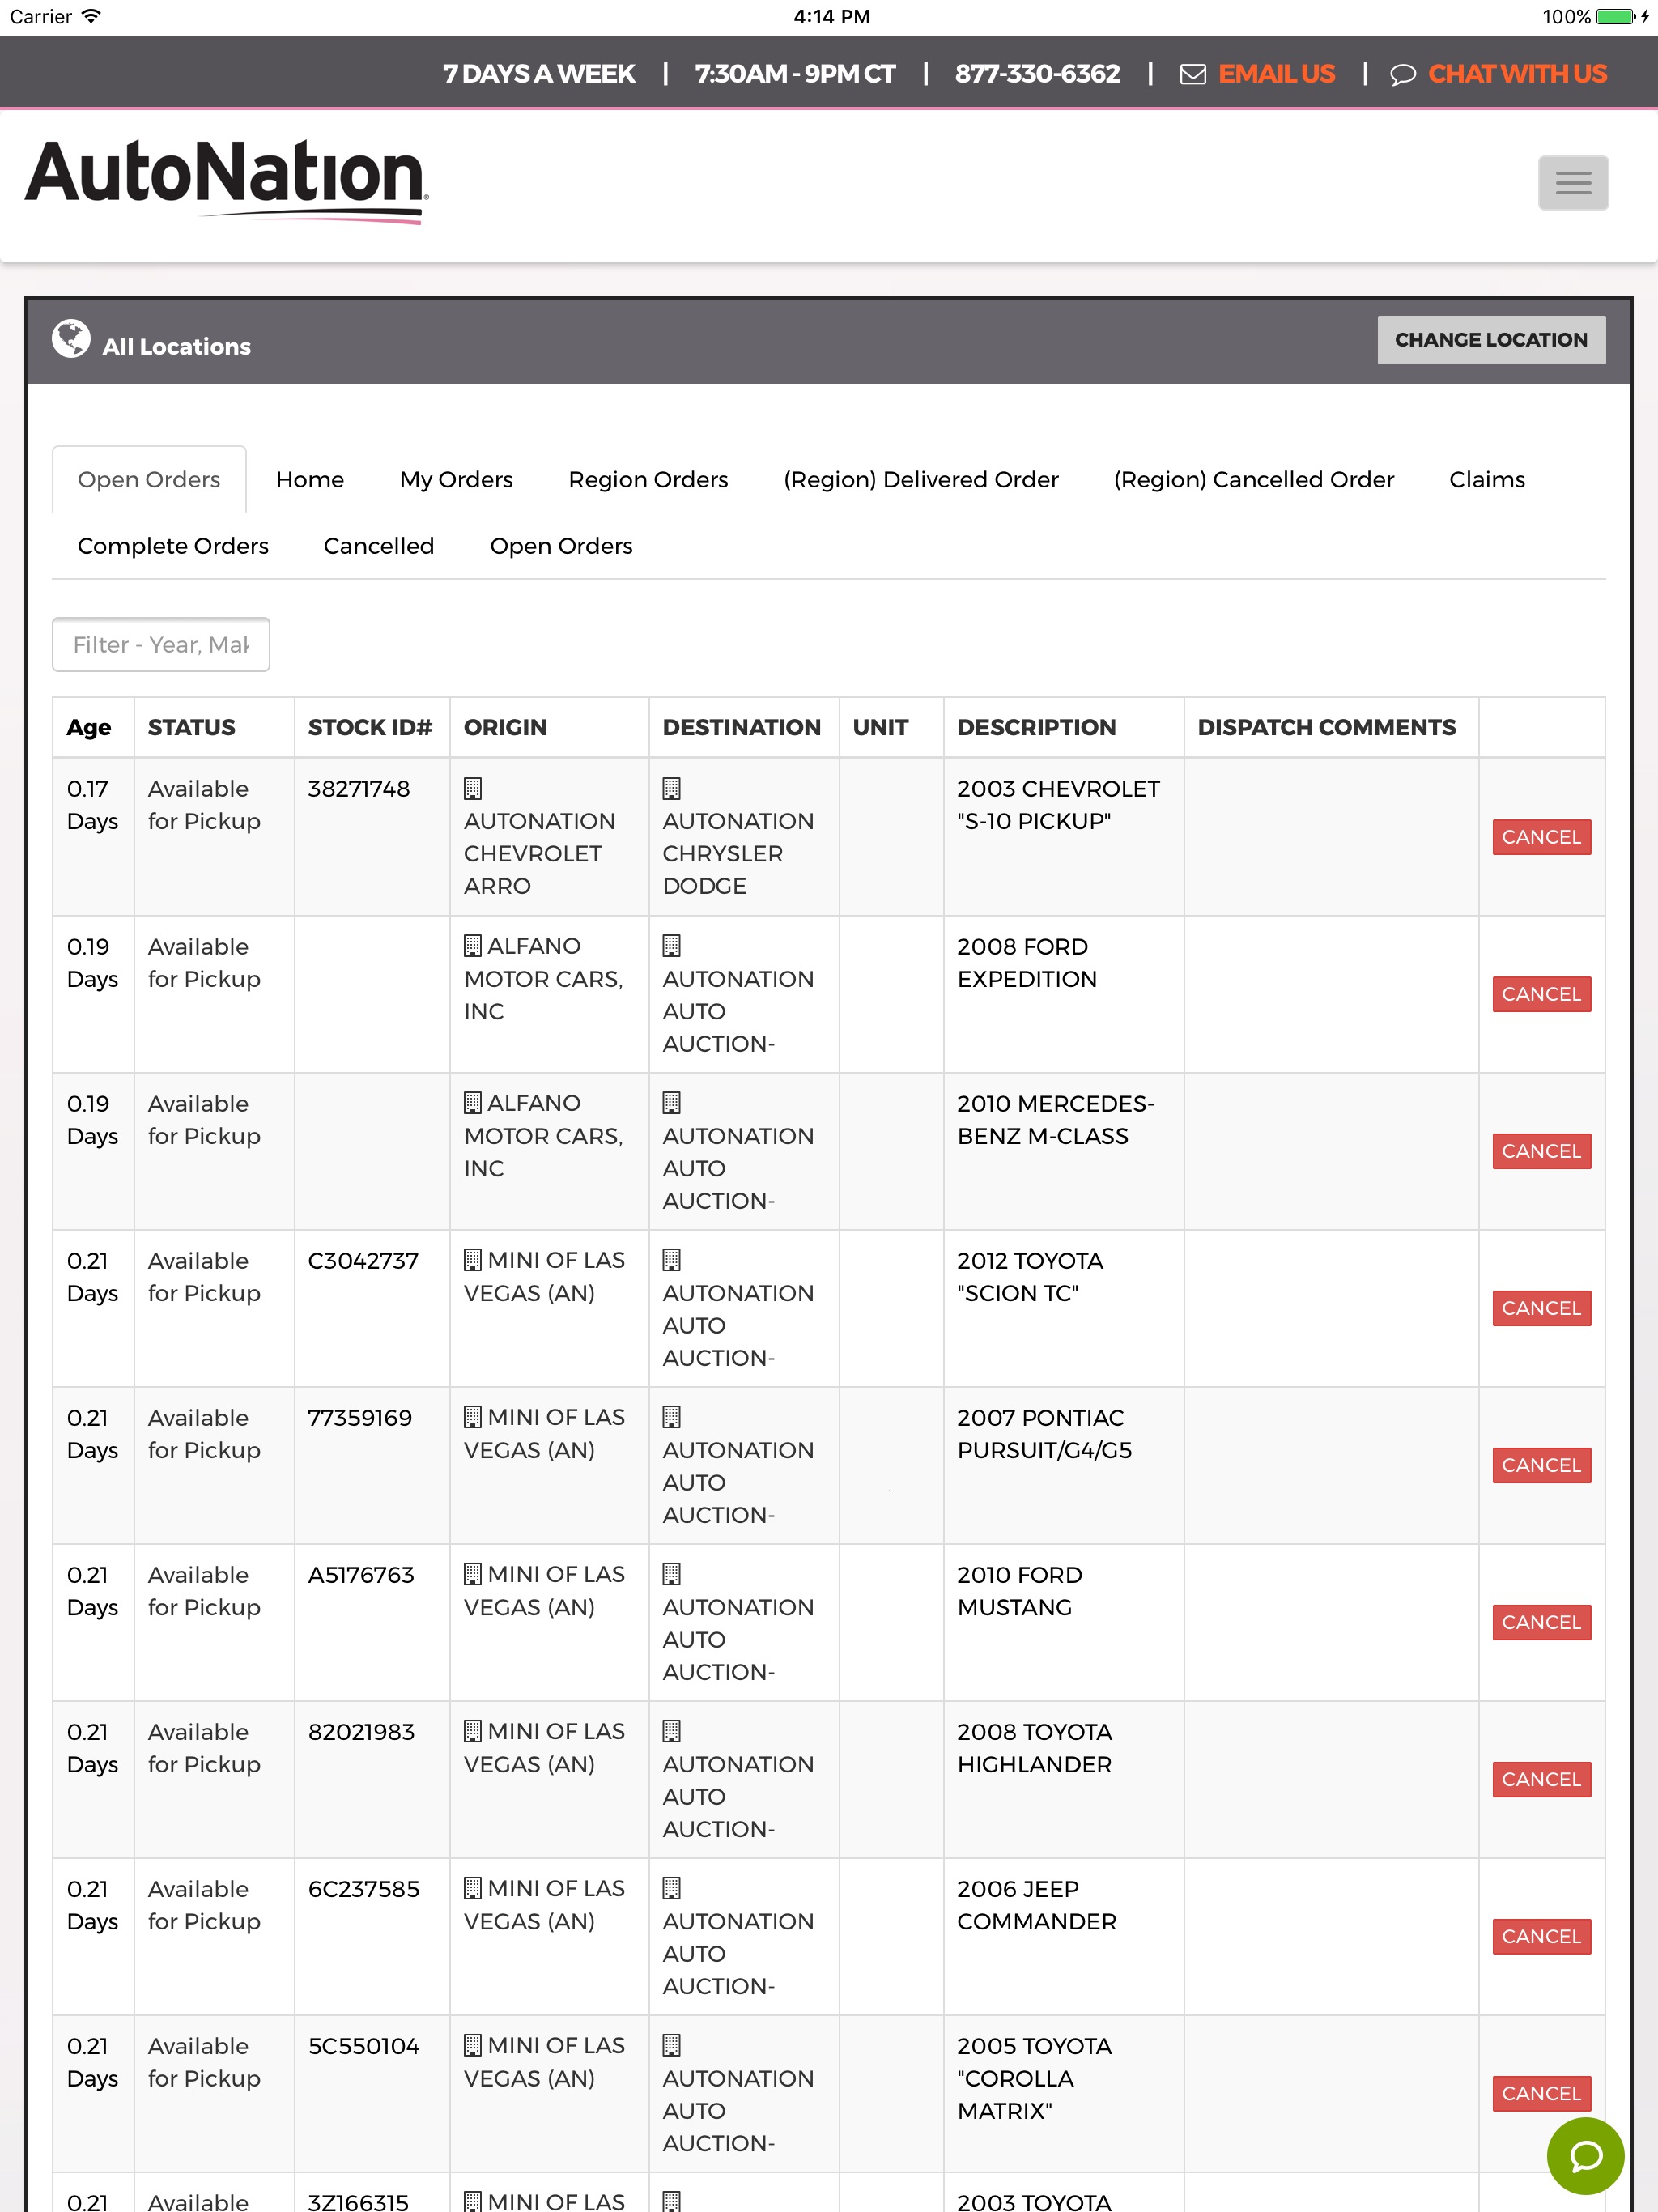Open the My Orders tab

point(456,480)
